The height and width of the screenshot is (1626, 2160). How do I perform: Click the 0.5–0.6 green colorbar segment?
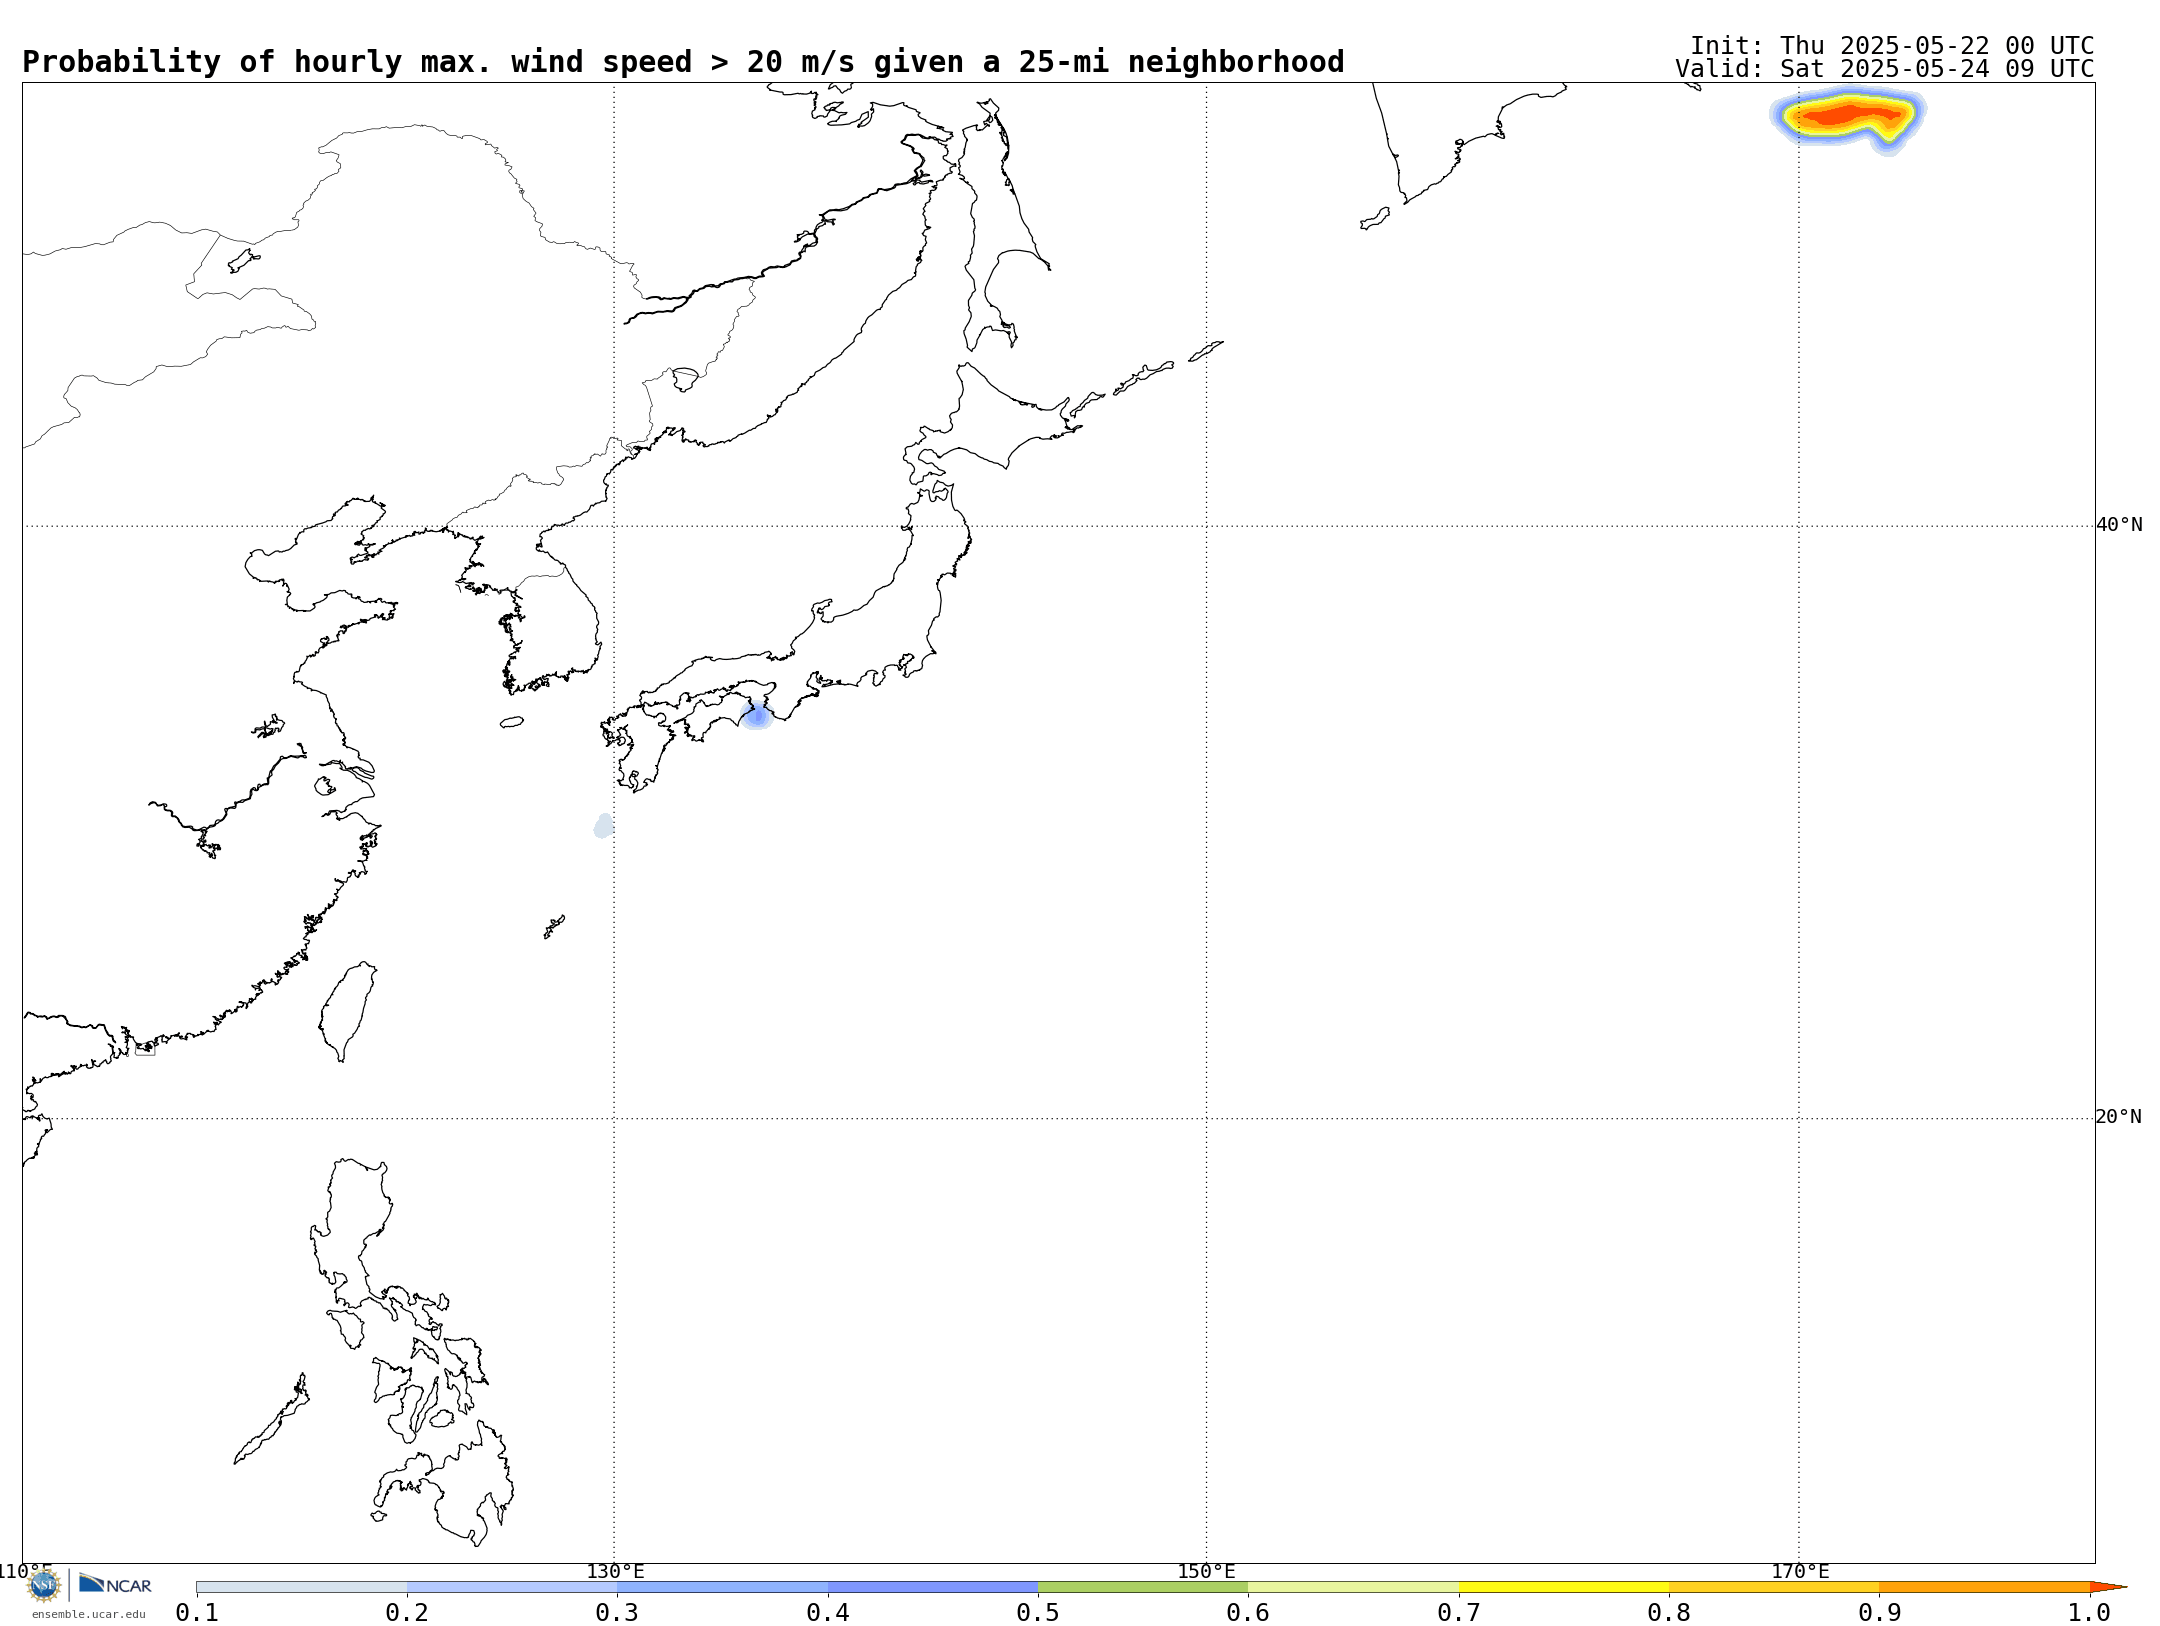1143,1587
